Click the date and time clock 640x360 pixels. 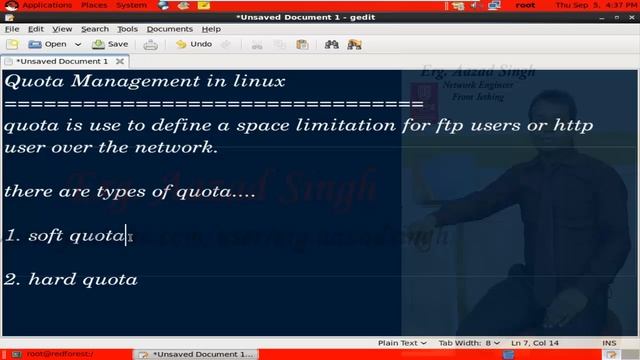[597, 5]
